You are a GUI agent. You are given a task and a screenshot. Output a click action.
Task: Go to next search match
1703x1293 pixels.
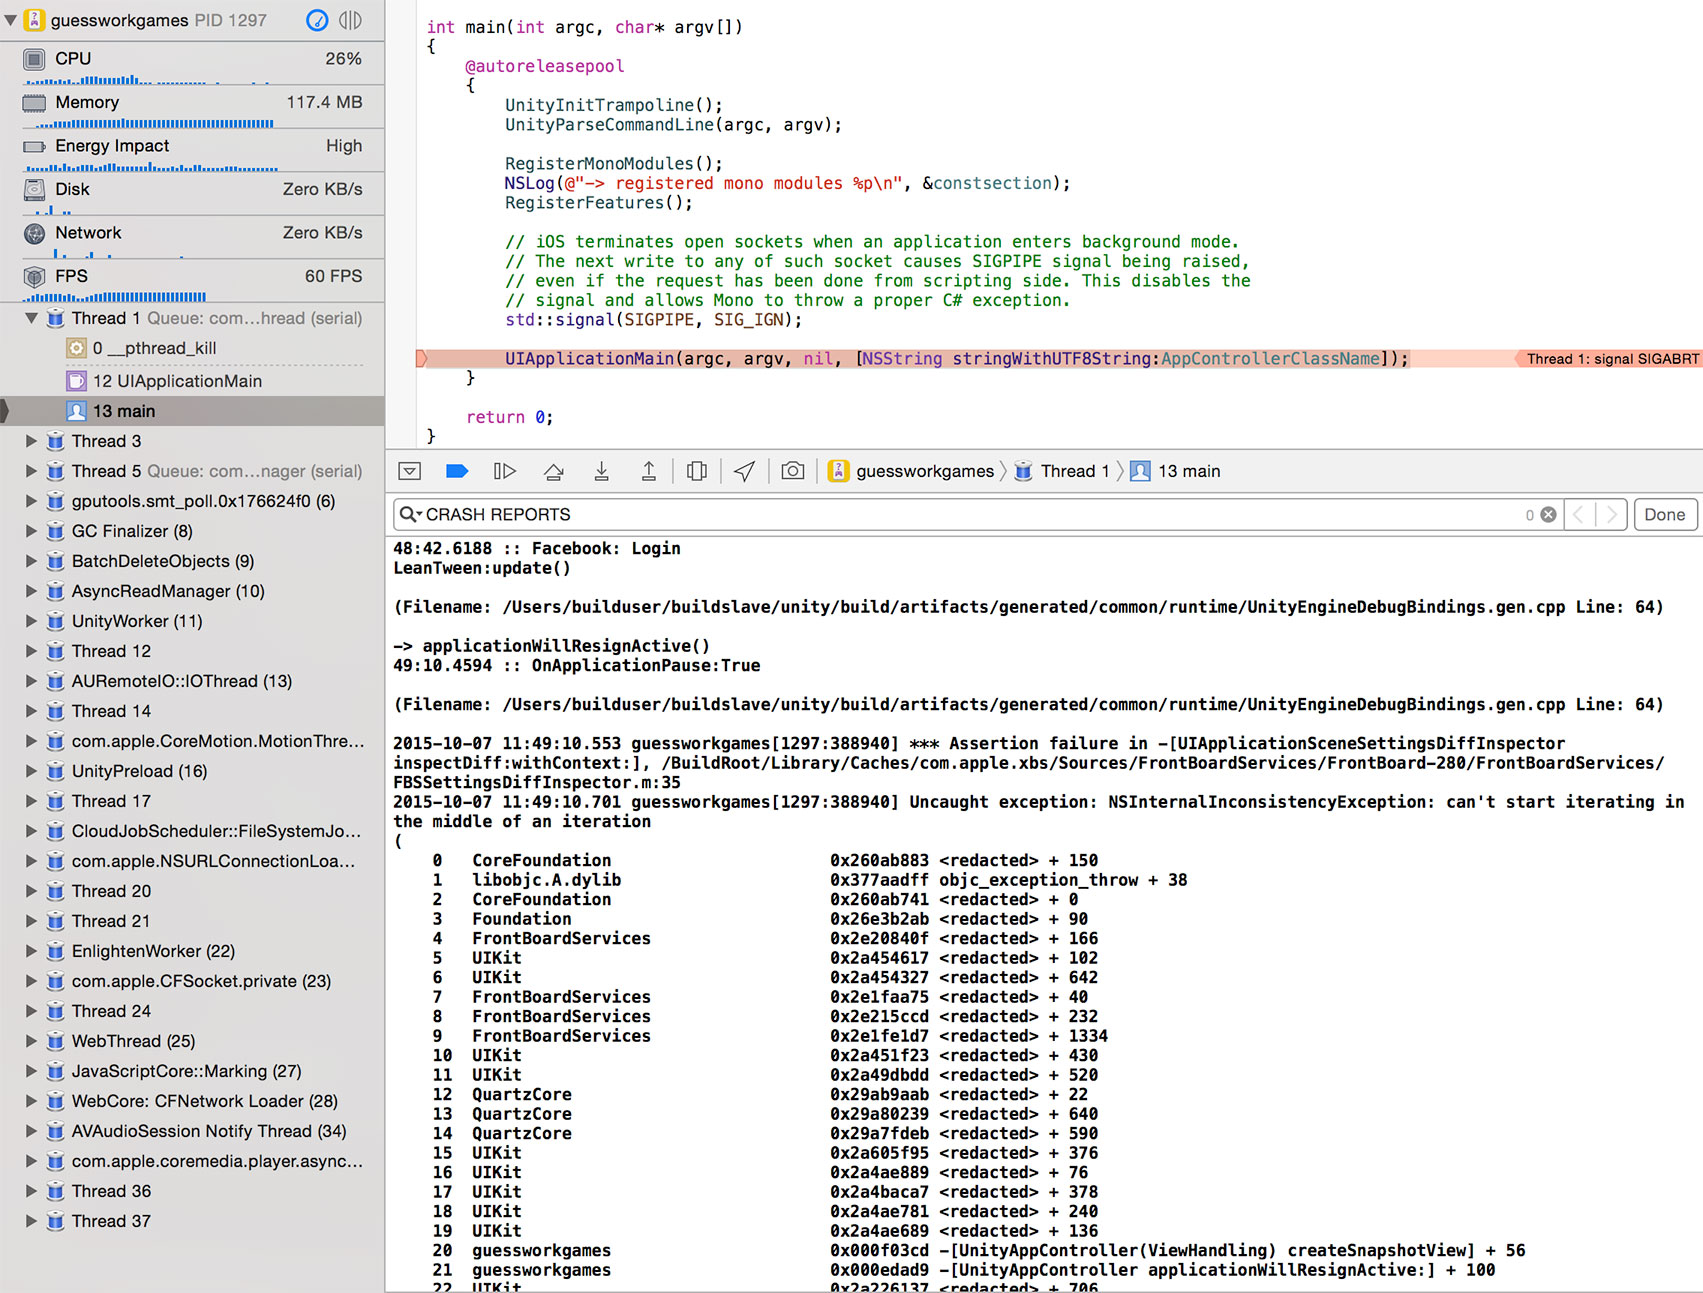[x=1611, y=515]
